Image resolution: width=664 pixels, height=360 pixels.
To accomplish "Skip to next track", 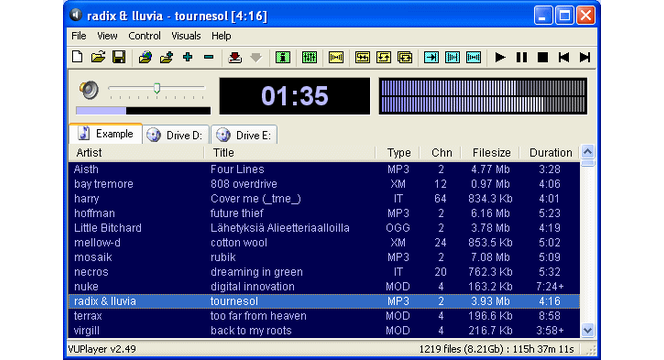I will pos(585,57).
